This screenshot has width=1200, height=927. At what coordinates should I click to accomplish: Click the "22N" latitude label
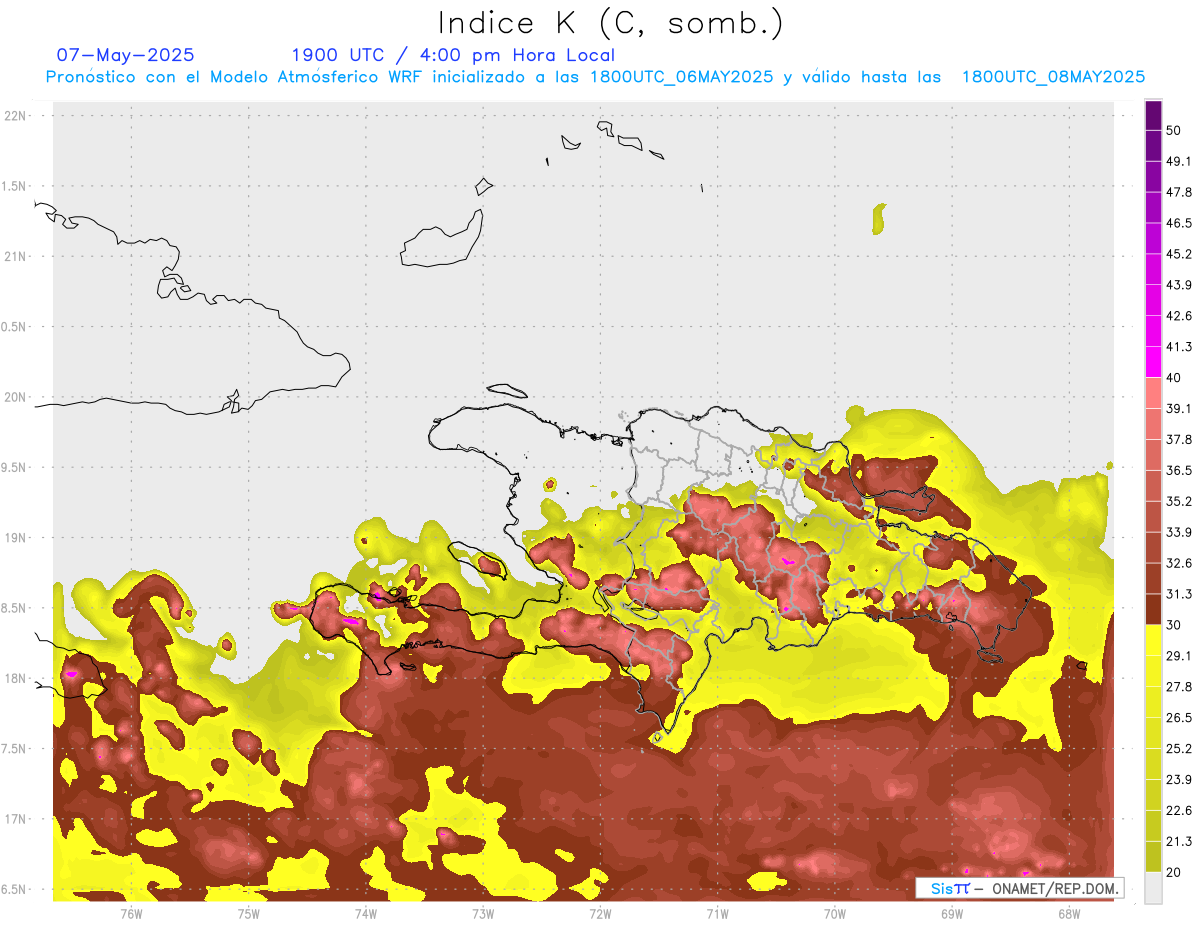[16, 116]
